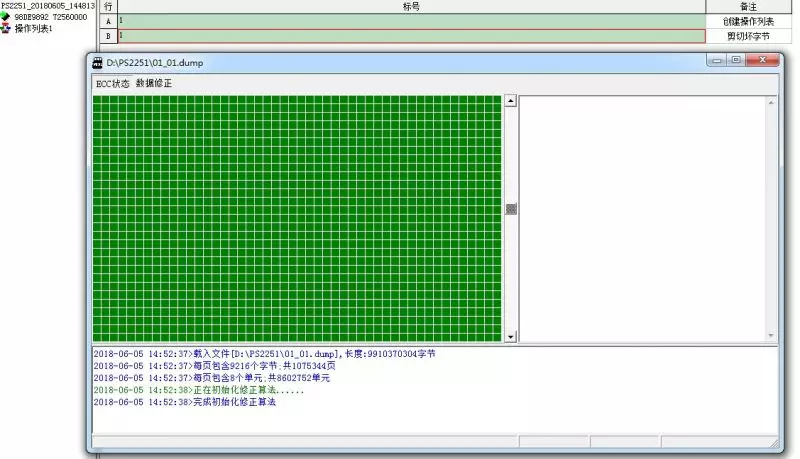800x459 pixels.
Task: Open the 数据修正 menu
Action: pyautogui.click(x=154, y=83)
